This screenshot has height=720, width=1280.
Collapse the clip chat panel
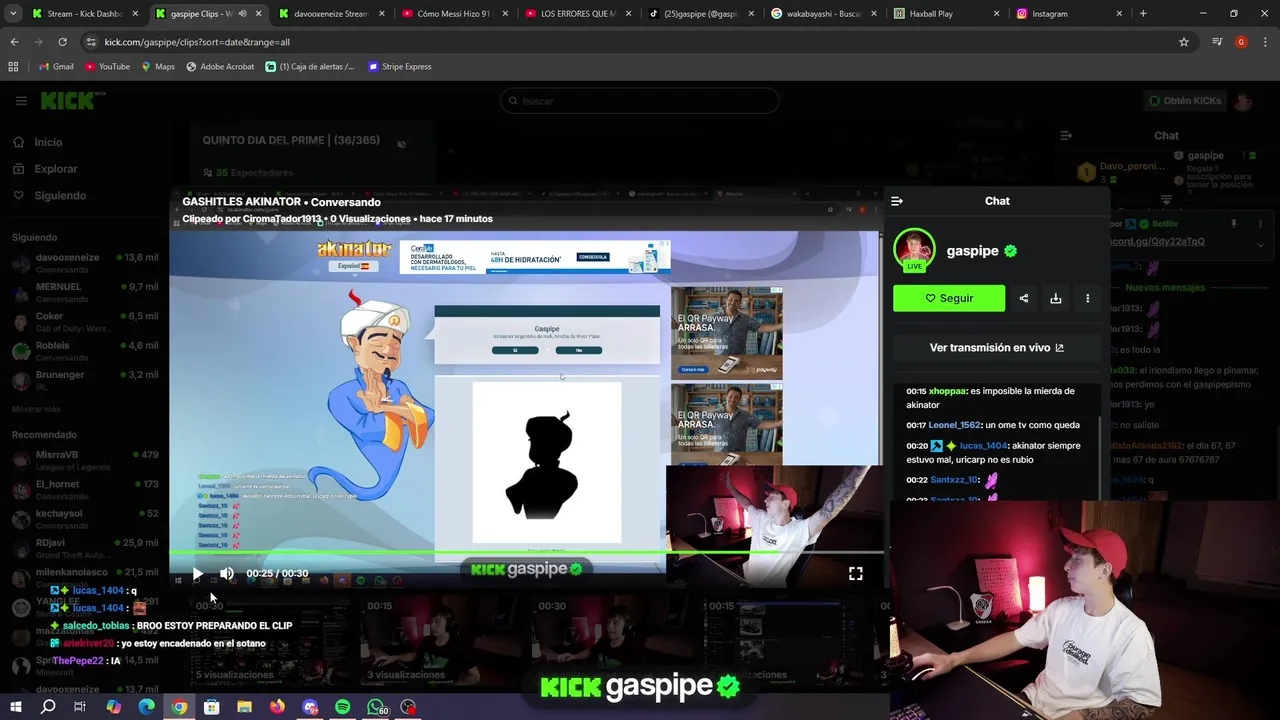point(897,201)
